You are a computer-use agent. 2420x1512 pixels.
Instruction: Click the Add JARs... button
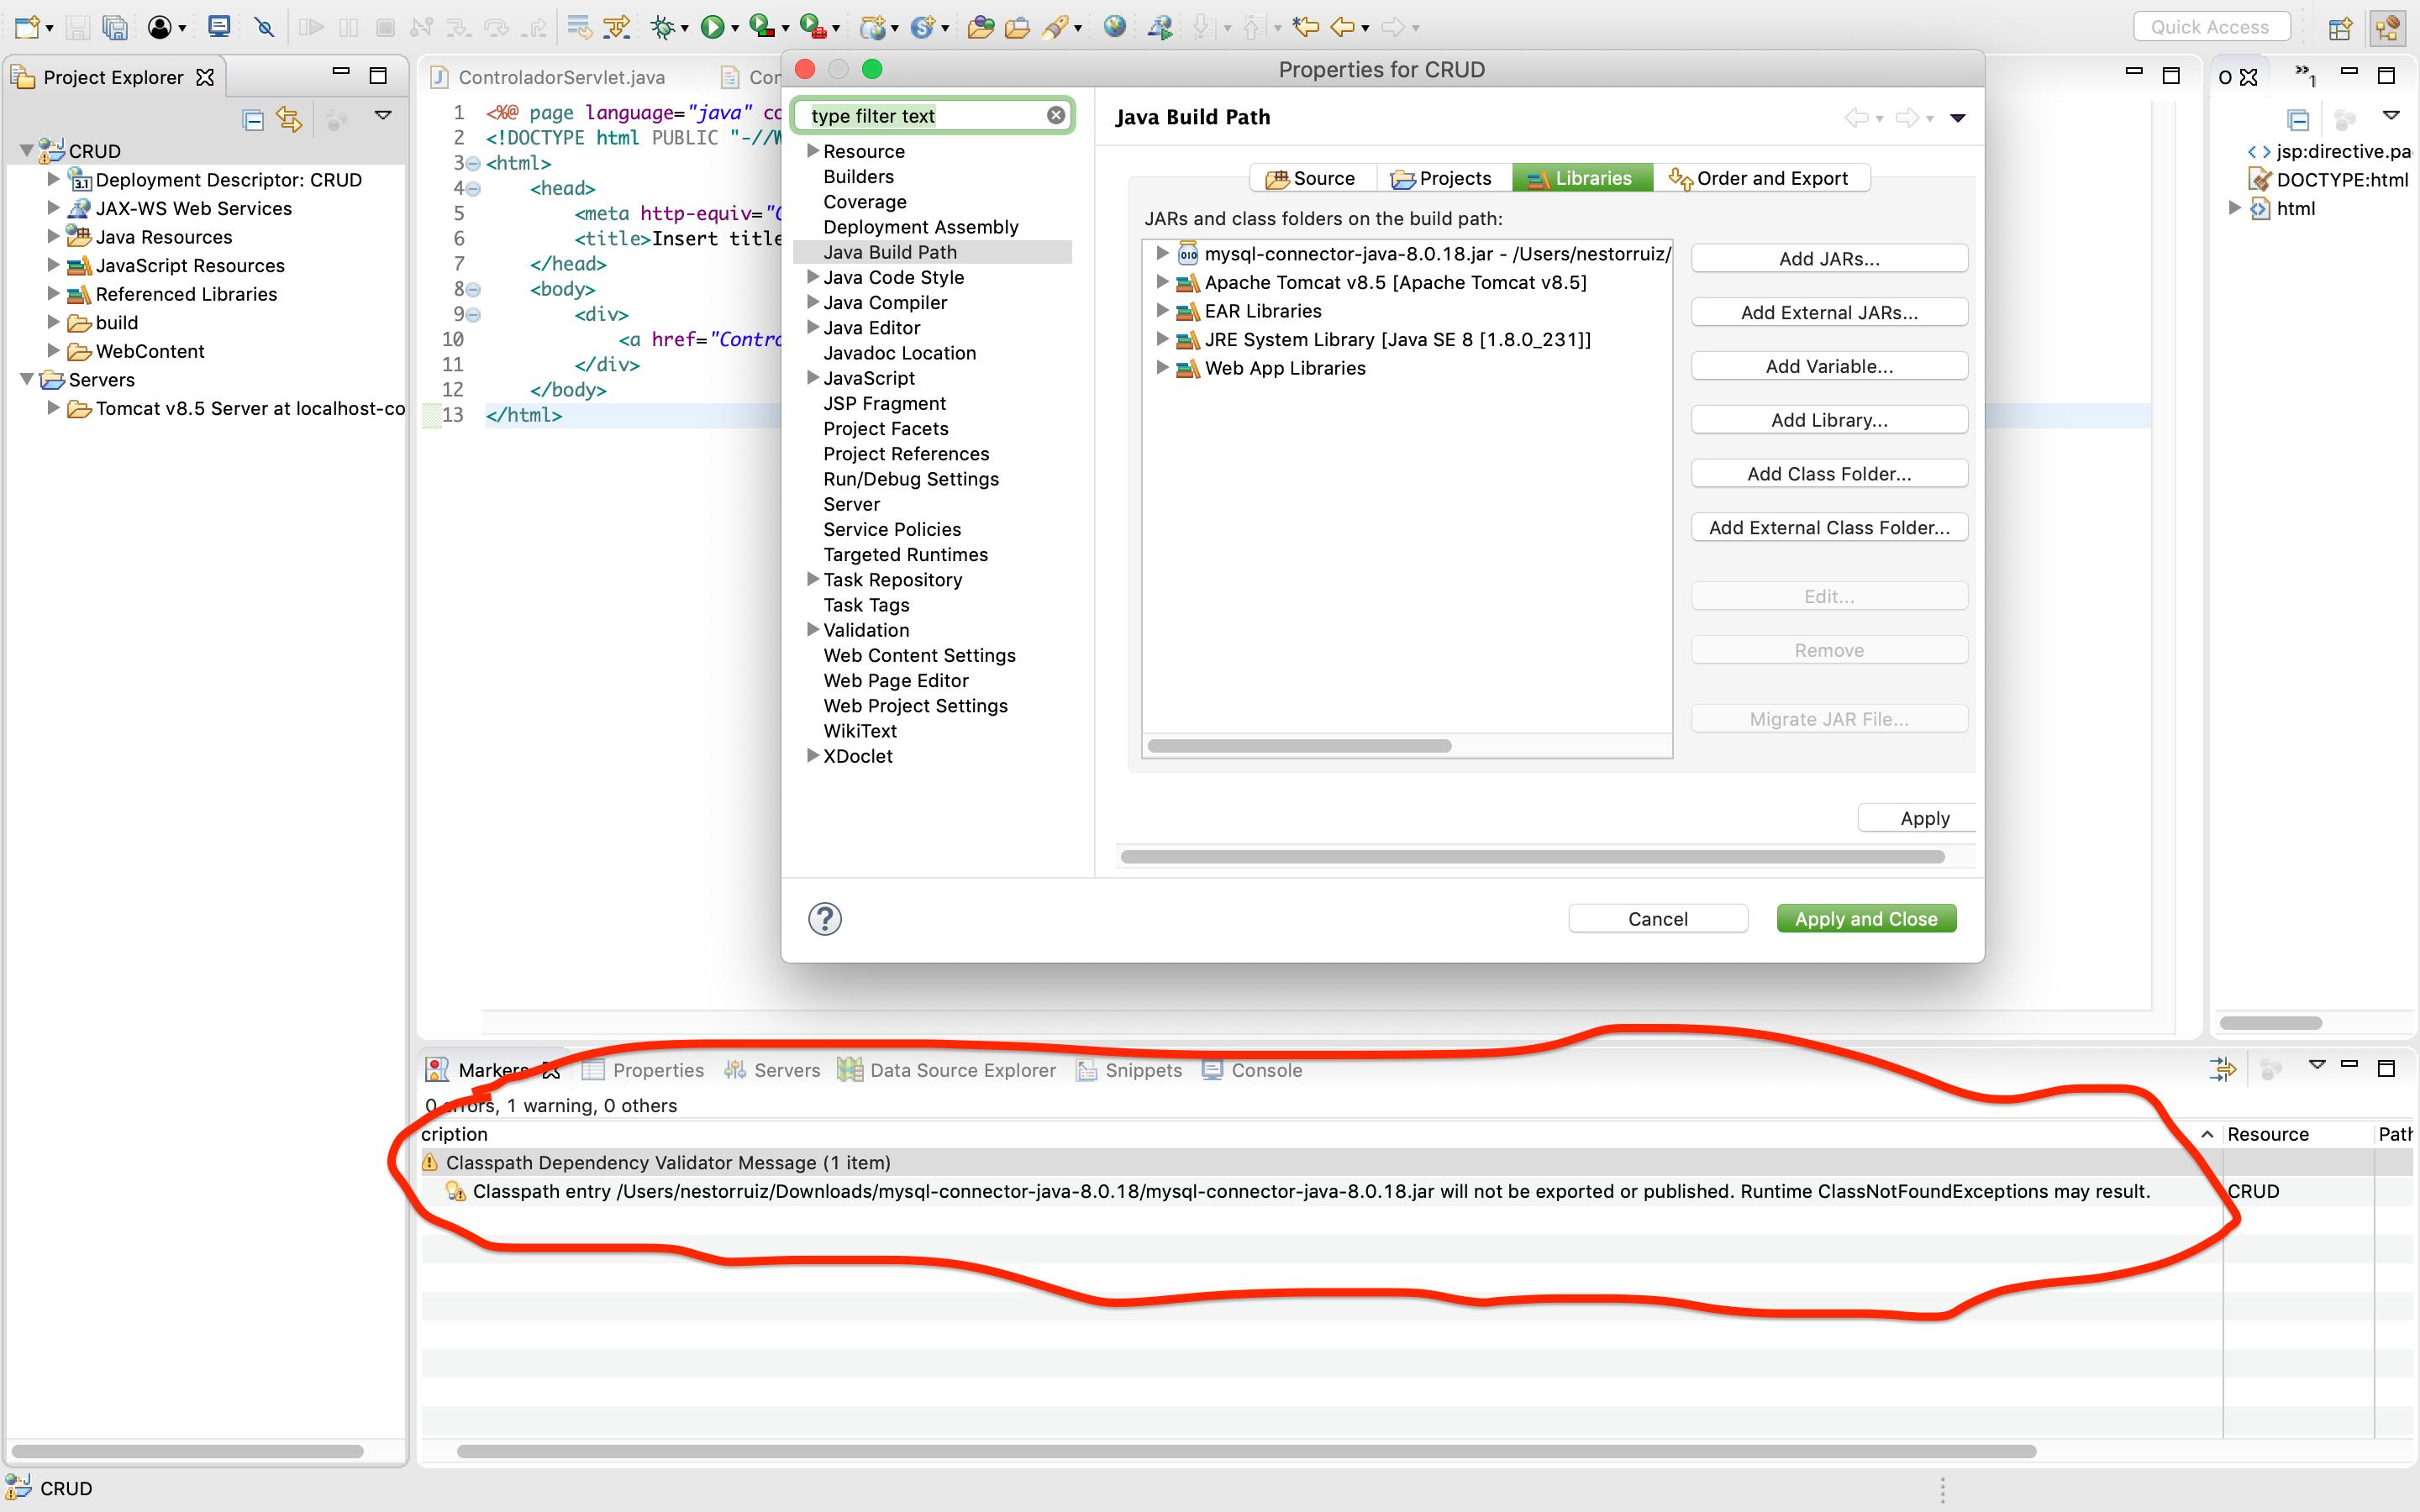click(1829, 258)
